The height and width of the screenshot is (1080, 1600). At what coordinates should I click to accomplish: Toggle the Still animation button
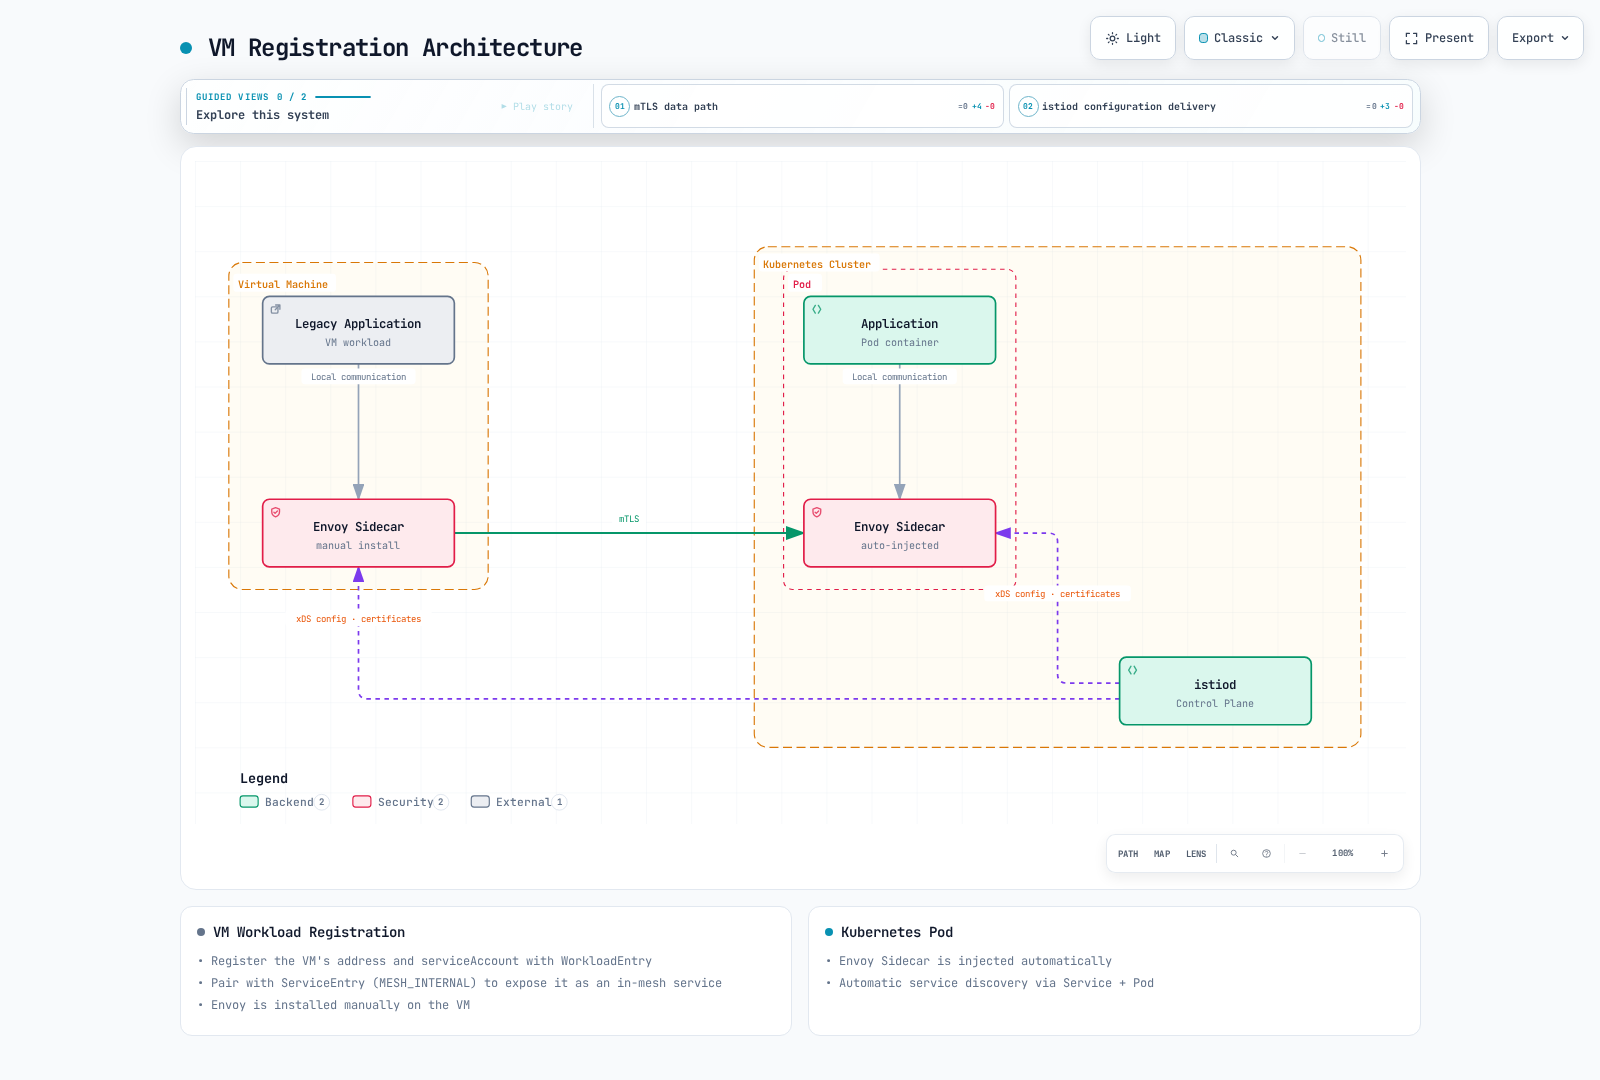click(x=1342, y=38)
